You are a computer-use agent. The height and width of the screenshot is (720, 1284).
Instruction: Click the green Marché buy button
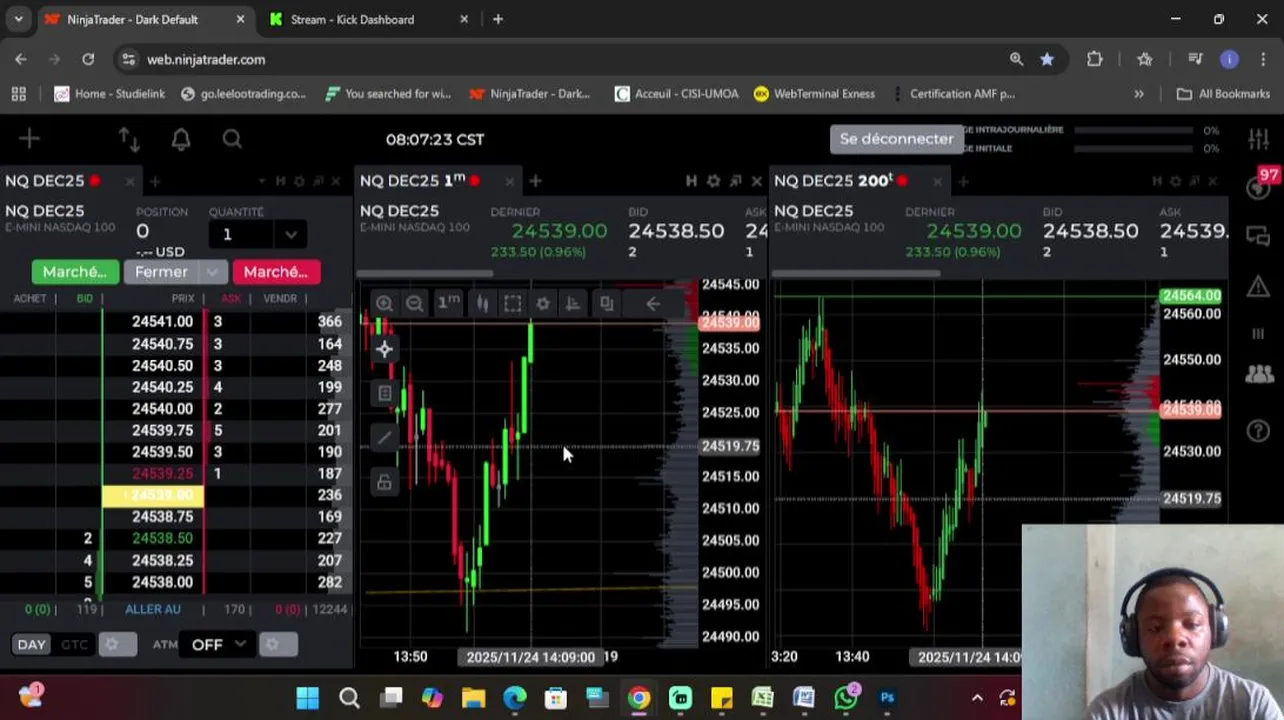click(75, 272)
